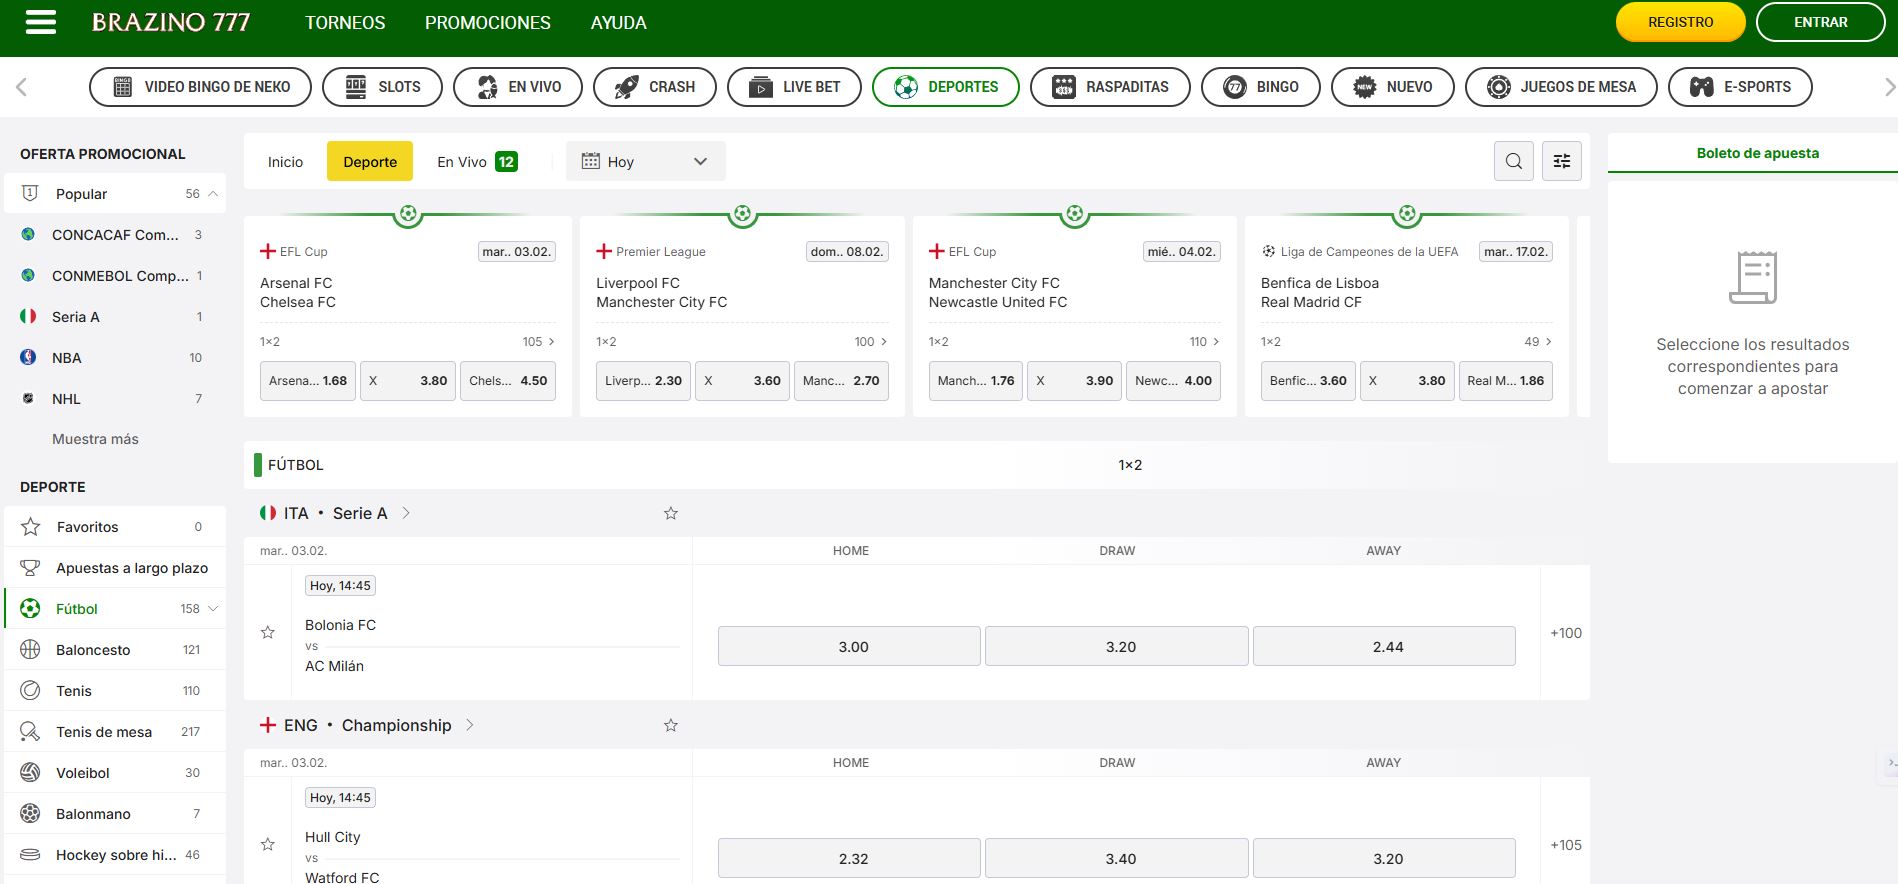This screenshot has width=1898, height=884.
Task: Open the filter settings sliders icon
Action: coord(1562,161)
